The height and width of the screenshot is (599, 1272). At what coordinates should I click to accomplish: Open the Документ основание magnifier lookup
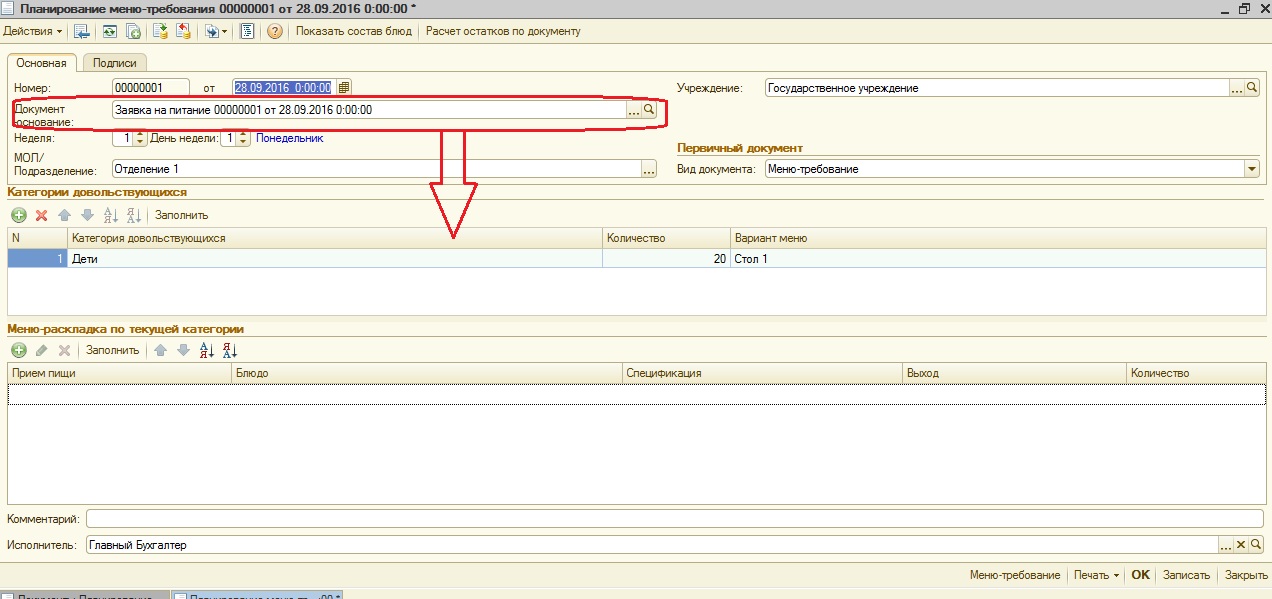(x=649, y=110)
